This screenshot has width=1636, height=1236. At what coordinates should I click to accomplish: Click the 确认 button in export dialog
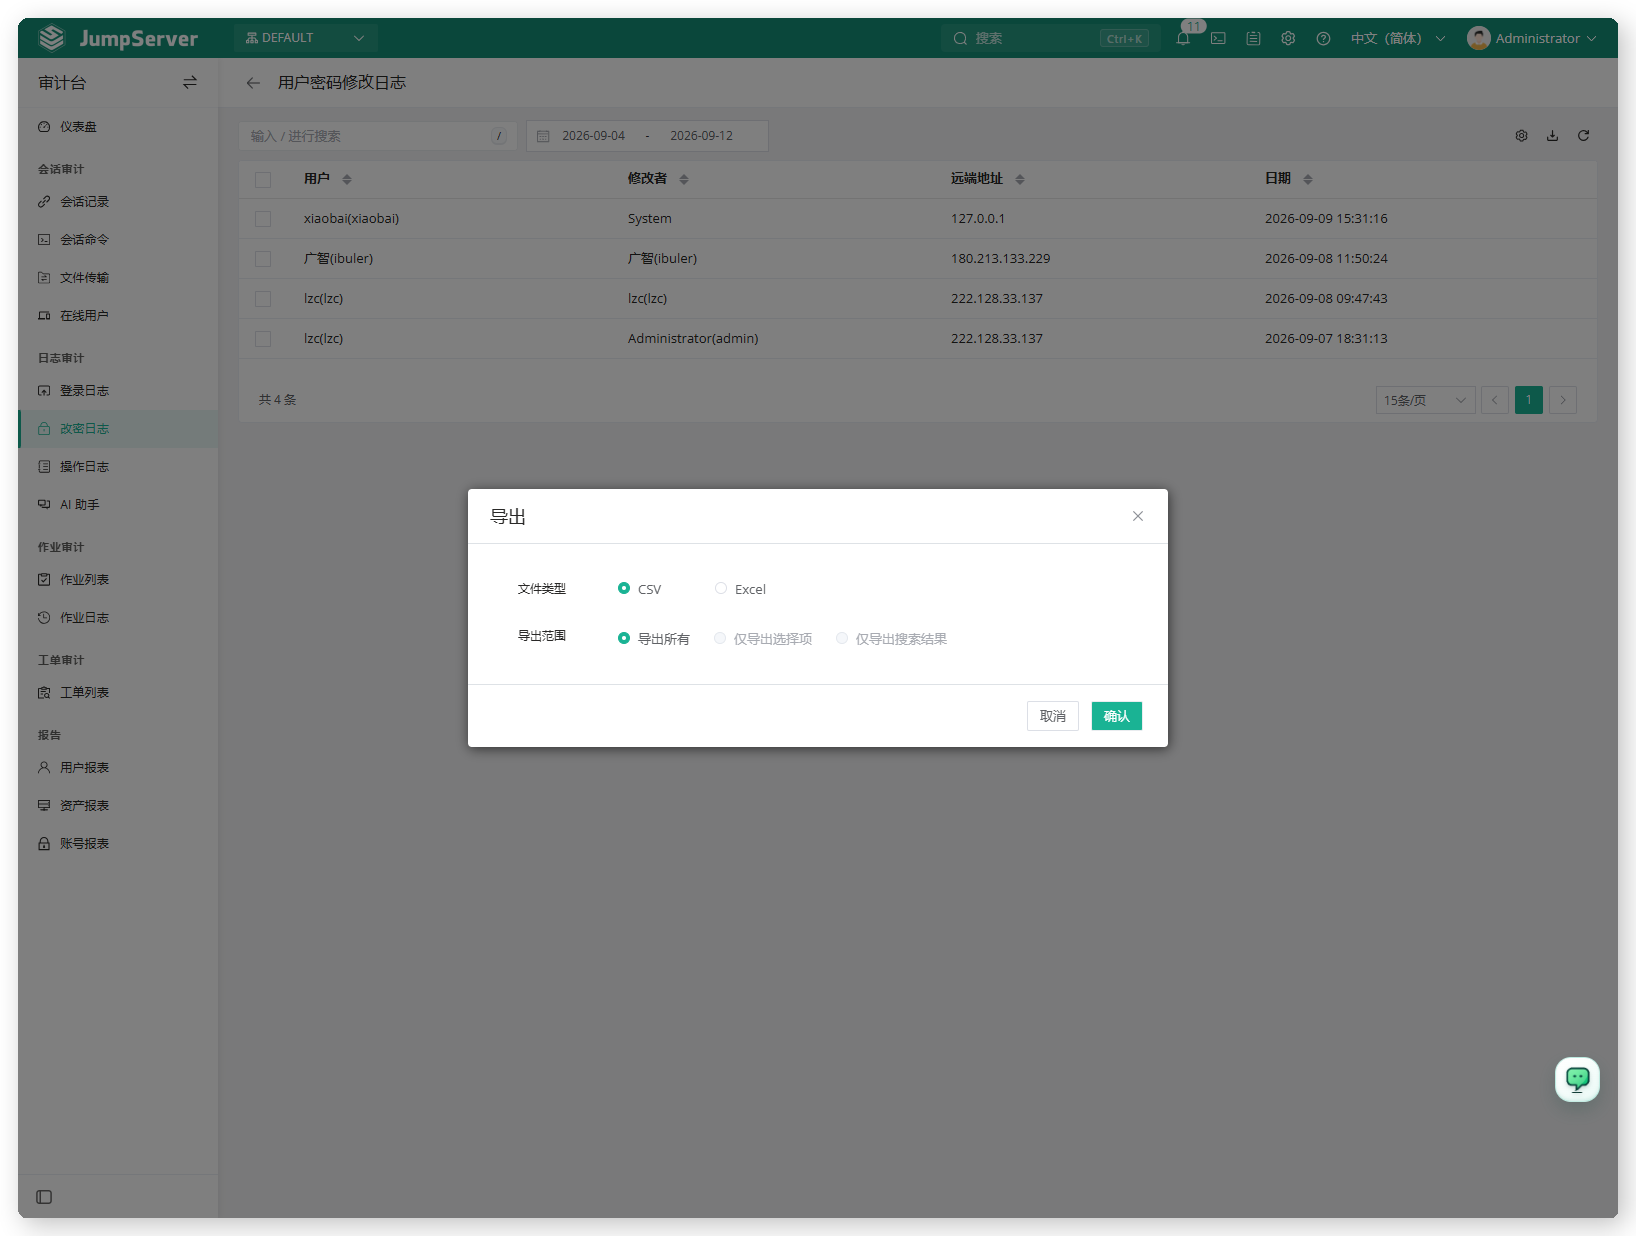1116,716
